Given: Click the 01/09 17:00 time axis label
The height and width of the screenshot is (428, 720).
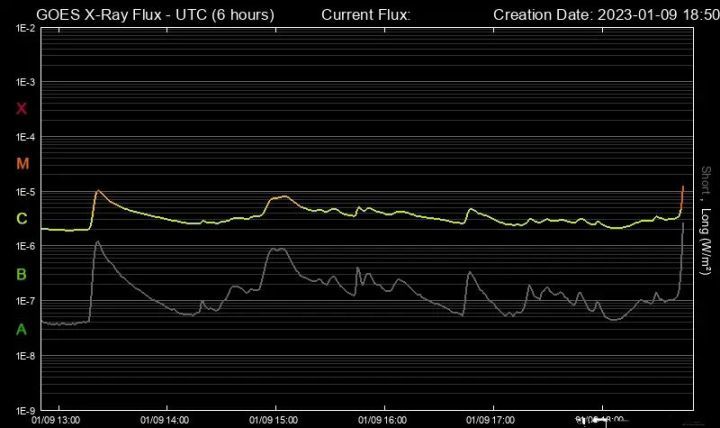Looking at the screenshot, I should [490, 420].
